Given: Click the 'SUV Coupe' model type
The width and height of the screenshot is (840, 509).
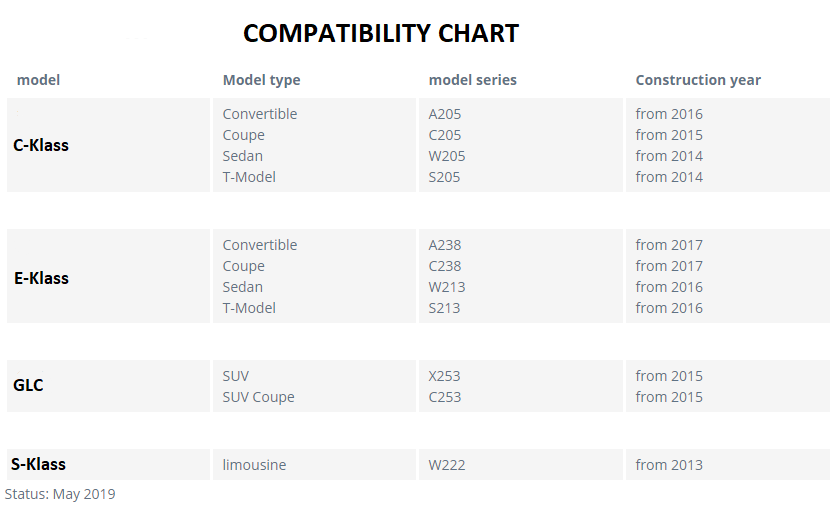Looking at the screenshot, I should point(259,398).
